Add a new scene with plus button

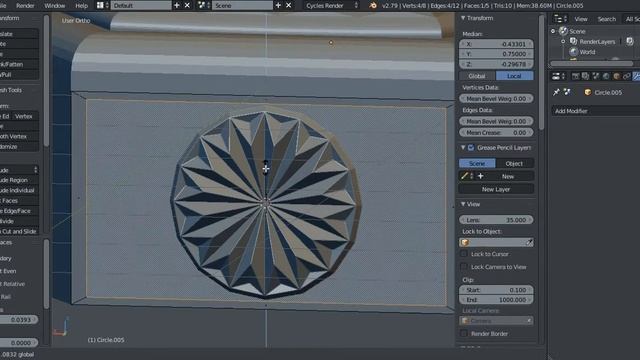click(278, 5)
